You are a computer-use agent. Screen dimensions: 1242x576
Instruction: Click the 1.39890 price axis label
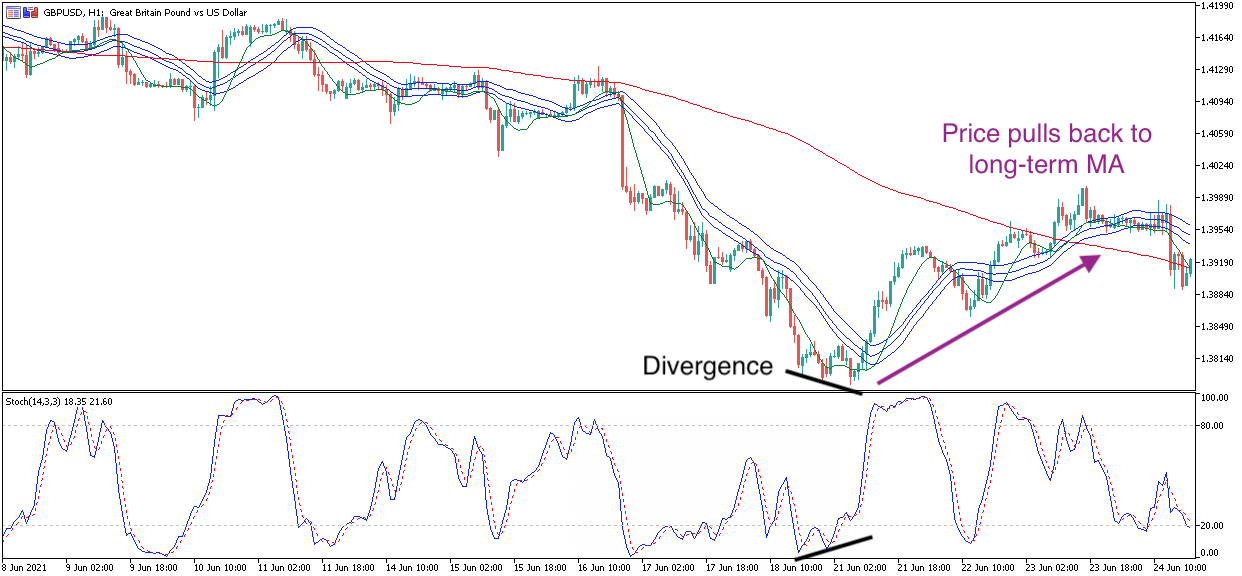coord(1215,198)
